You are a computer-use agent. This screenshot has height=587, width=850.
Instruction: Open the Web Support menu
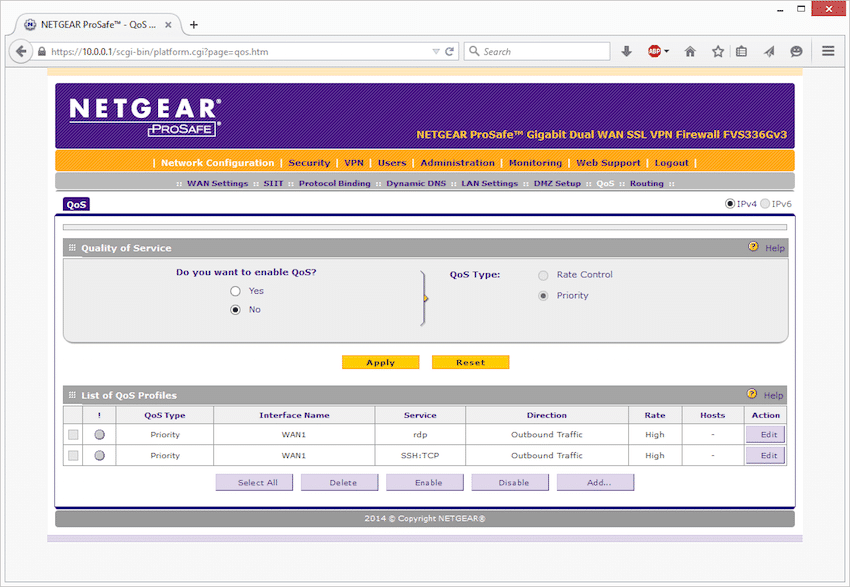608,163
